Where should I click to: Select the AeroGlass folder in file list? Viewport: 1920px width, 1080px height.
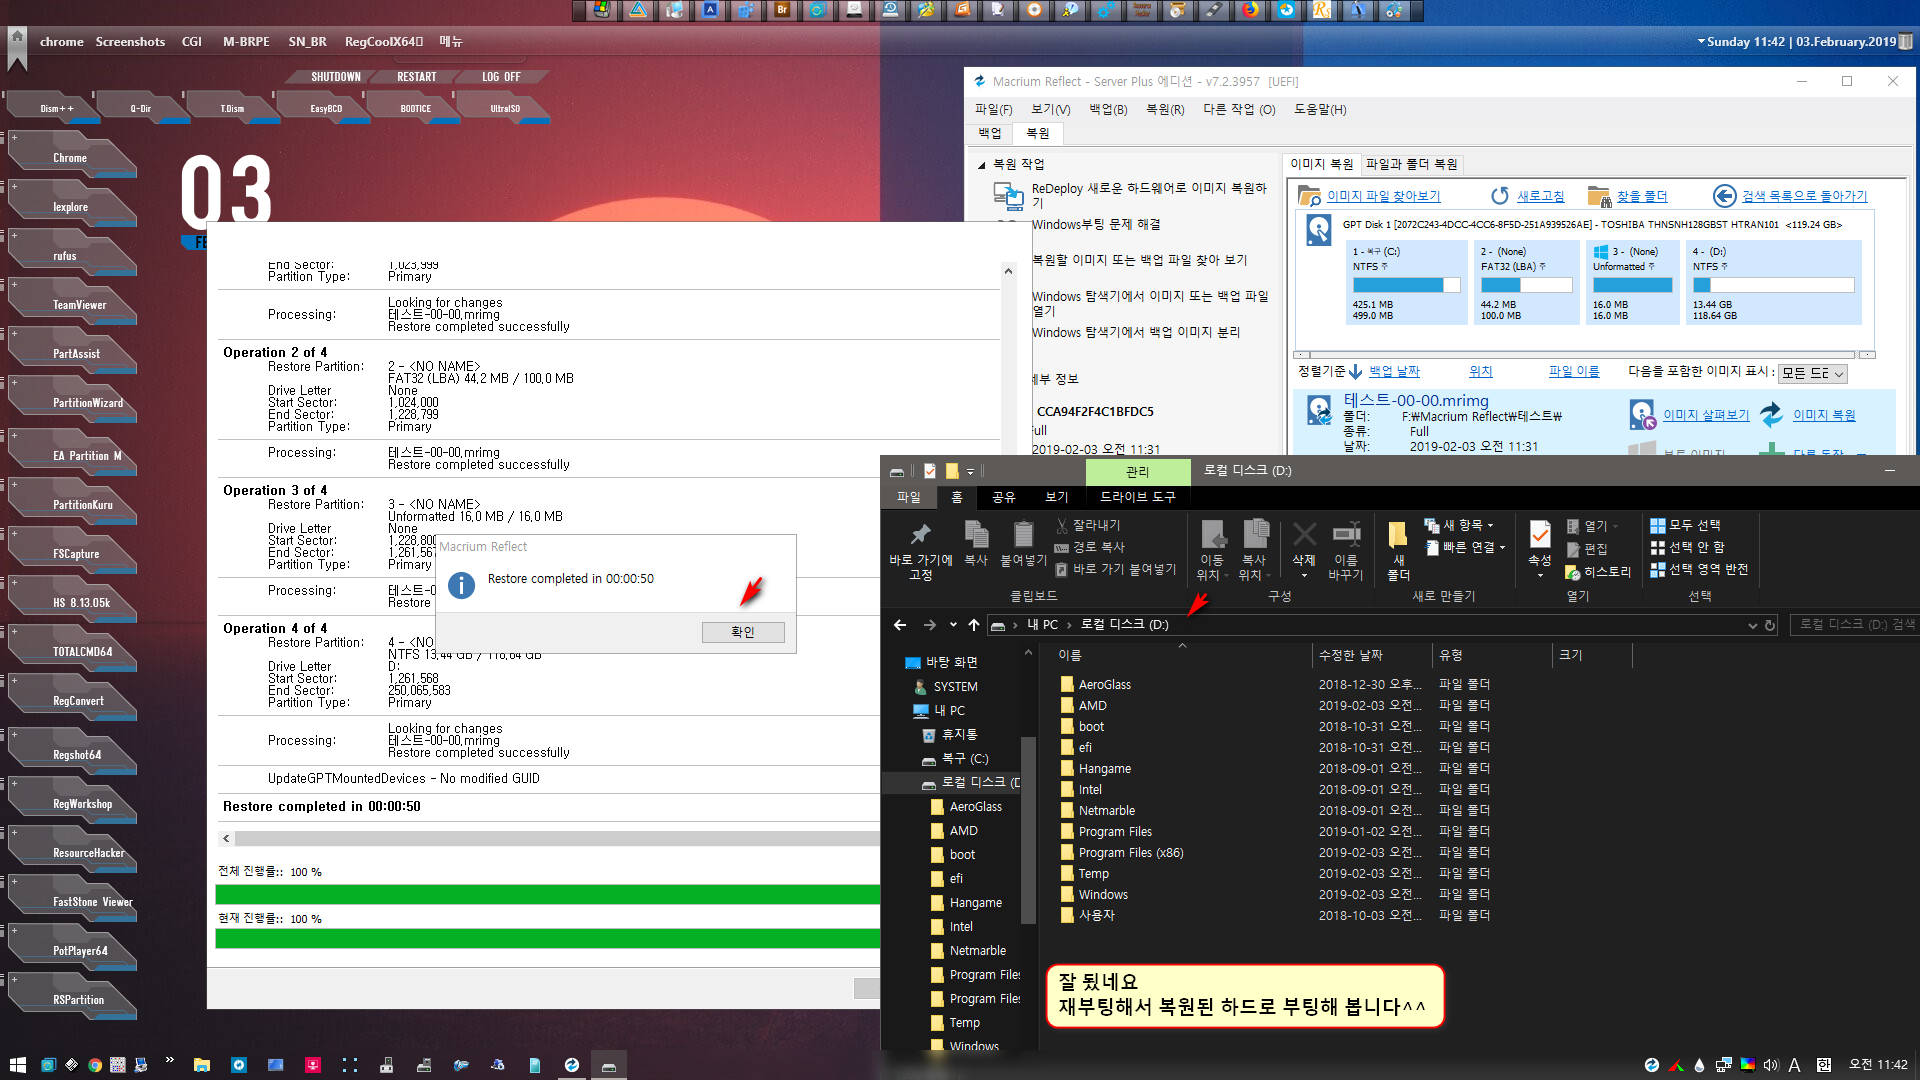(1104, 685)
